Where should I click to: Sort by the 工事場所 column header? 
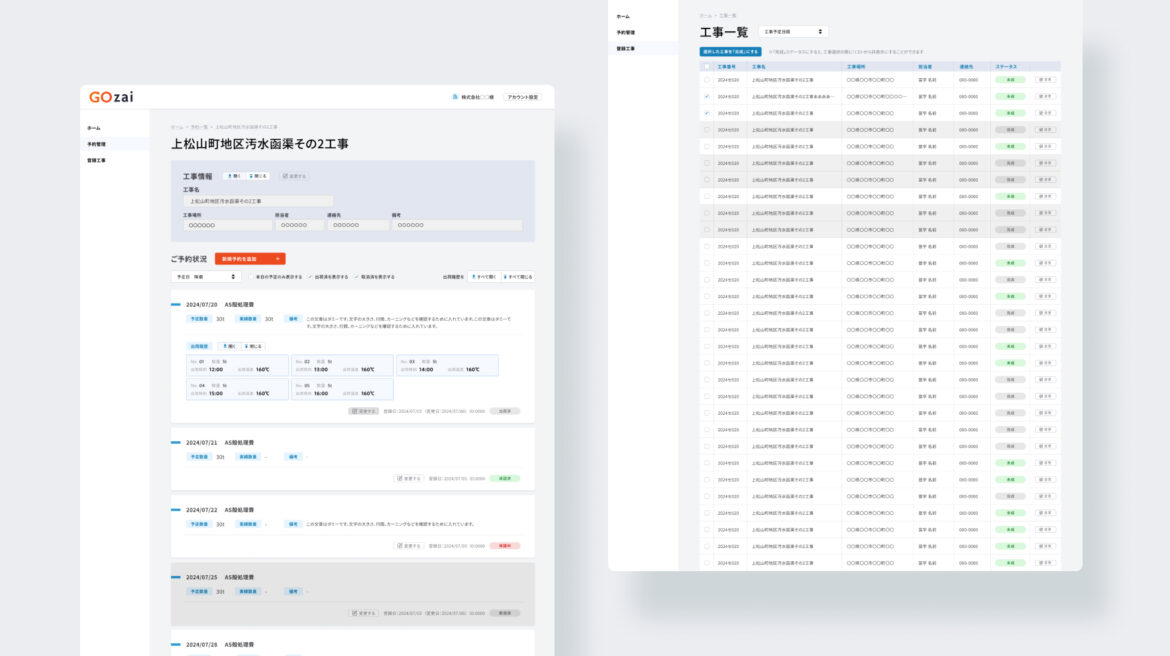[857, 66]
